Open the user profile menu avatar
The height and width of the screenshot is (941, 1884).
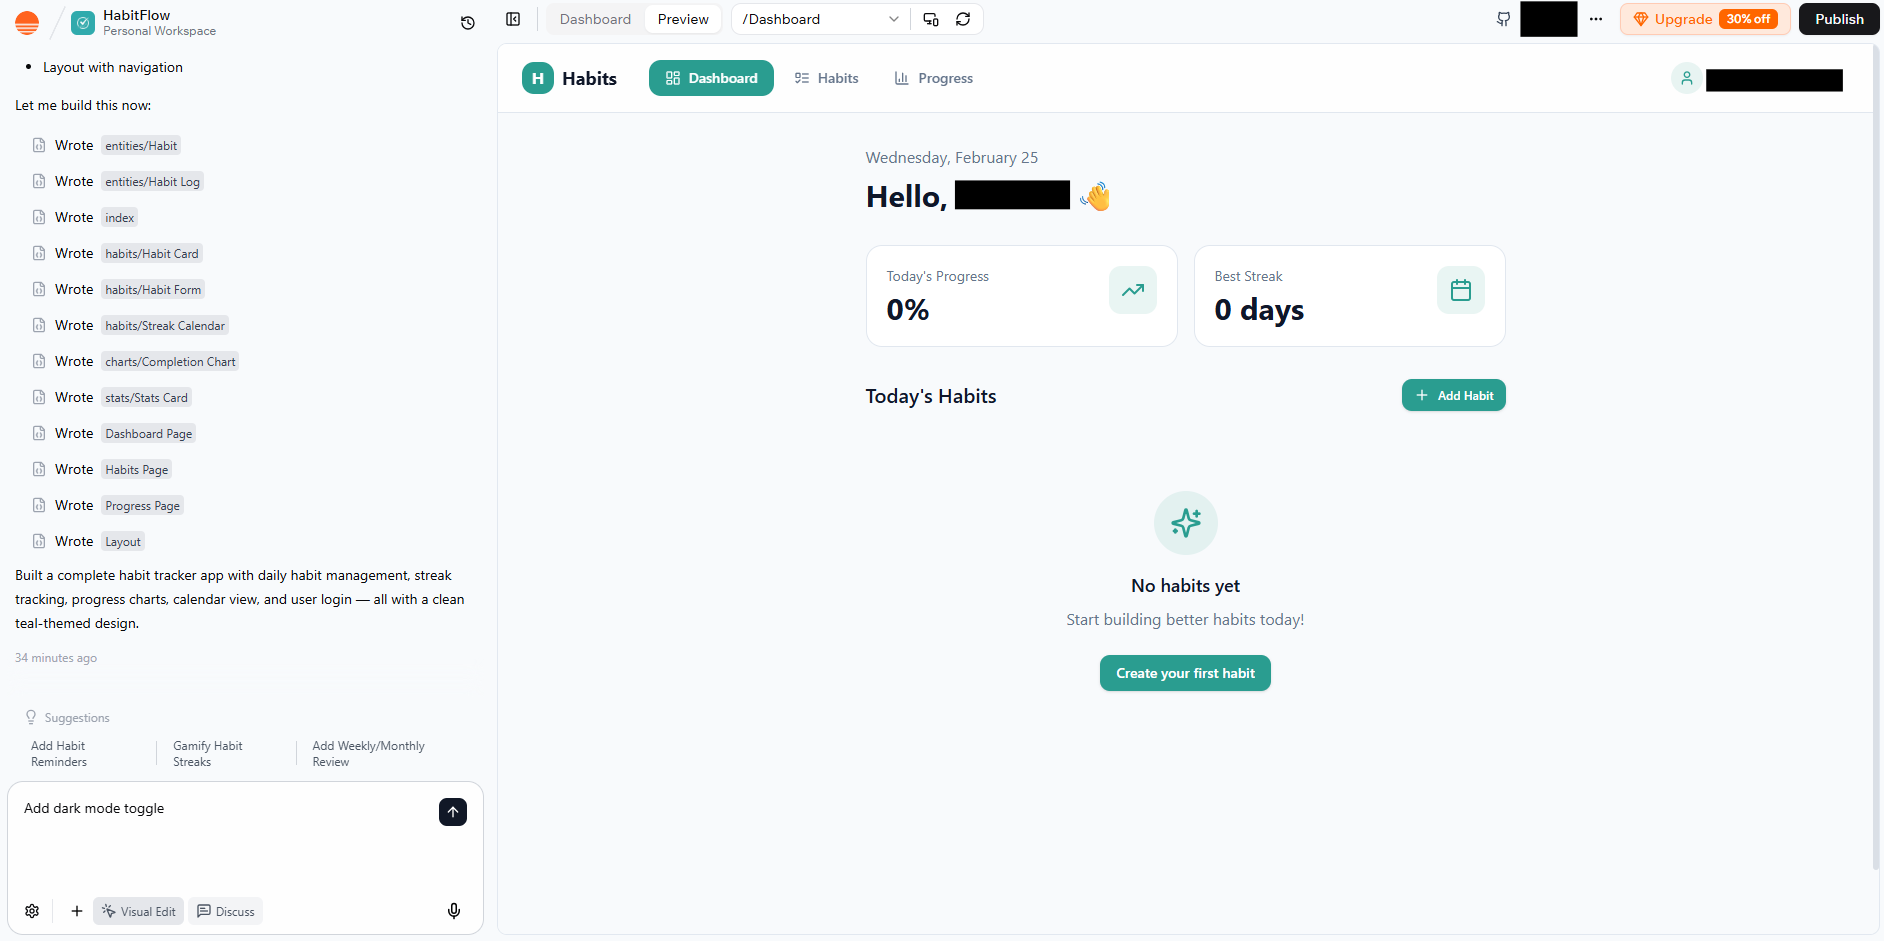click(1686, 79)
